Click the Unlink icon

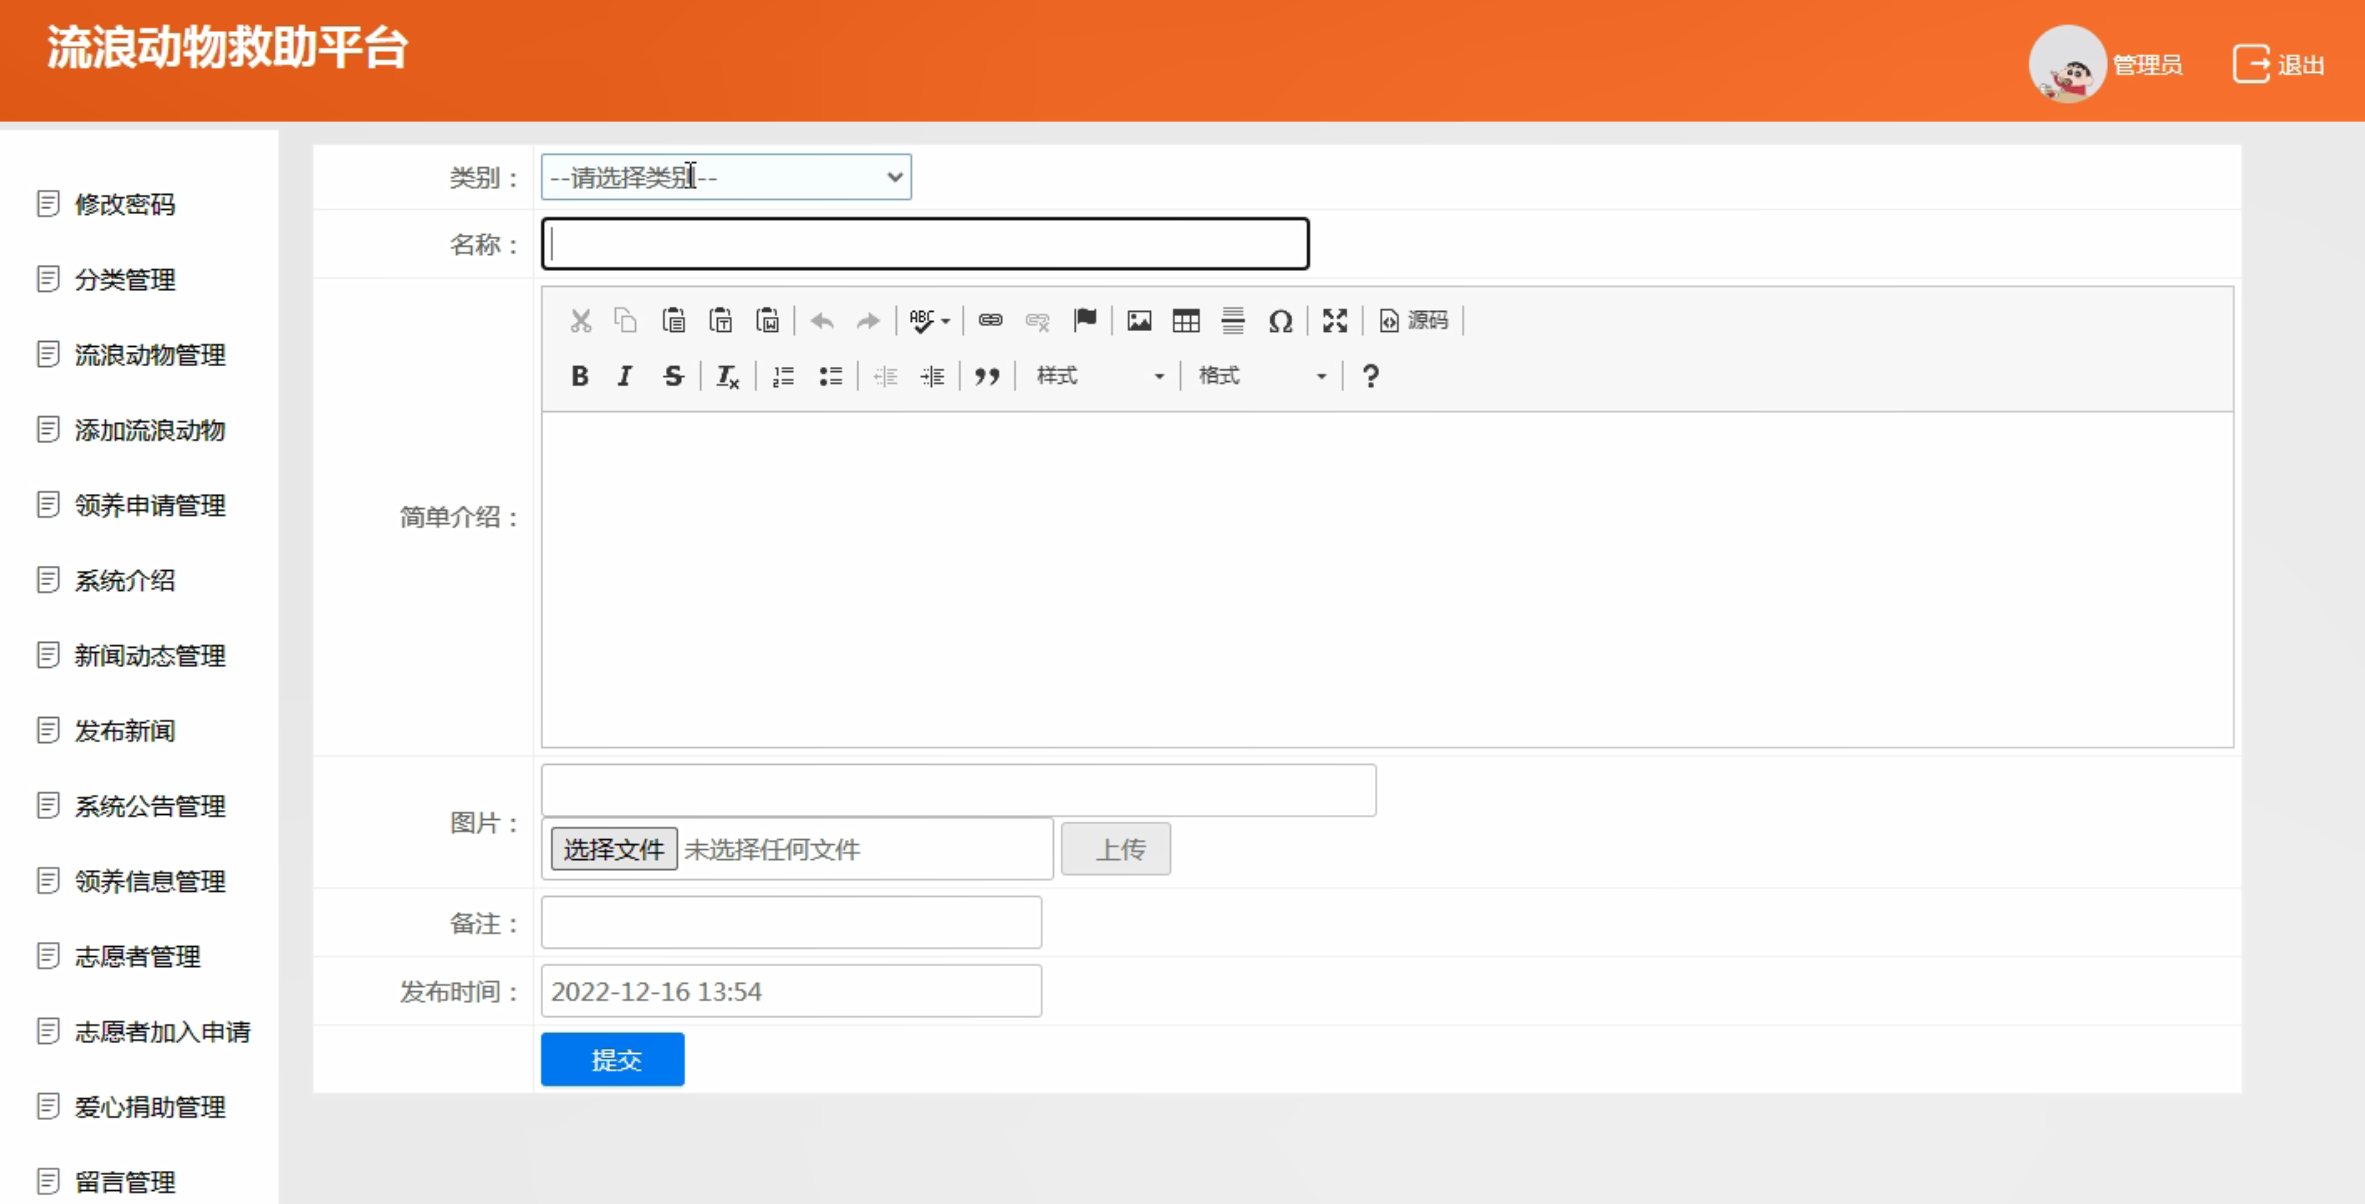[x=1037, y=321]
